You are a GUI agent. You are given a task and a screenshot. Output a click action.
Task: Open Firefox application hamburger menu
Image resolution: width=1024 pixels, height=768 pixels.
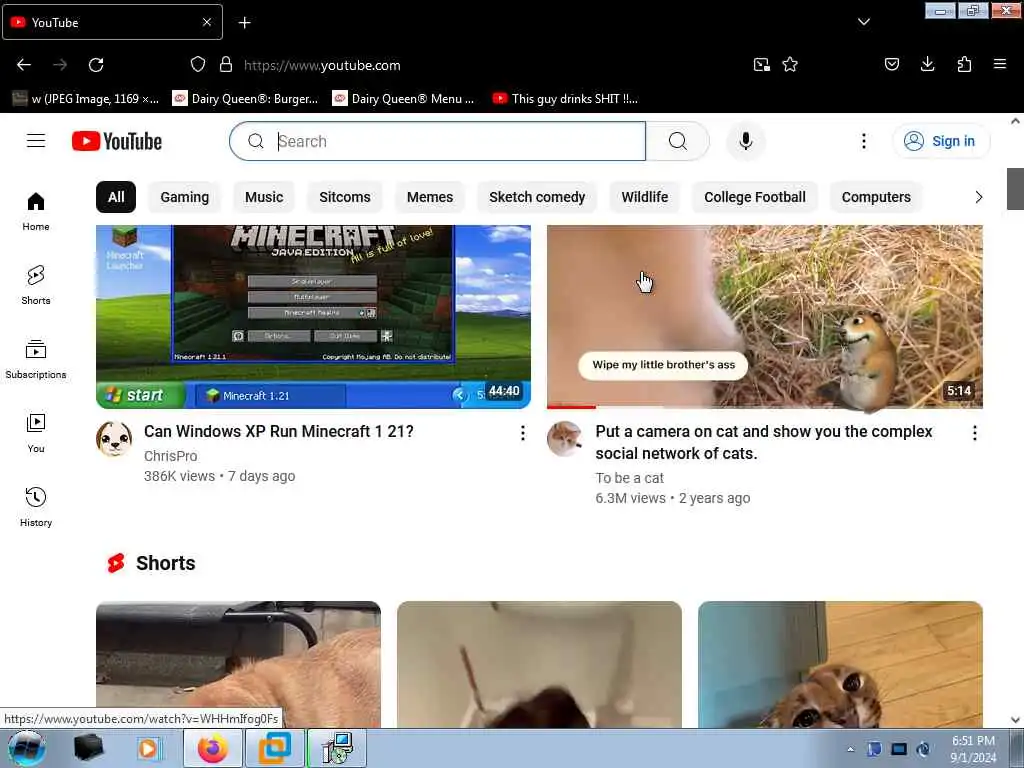[x=1000, y=64]
